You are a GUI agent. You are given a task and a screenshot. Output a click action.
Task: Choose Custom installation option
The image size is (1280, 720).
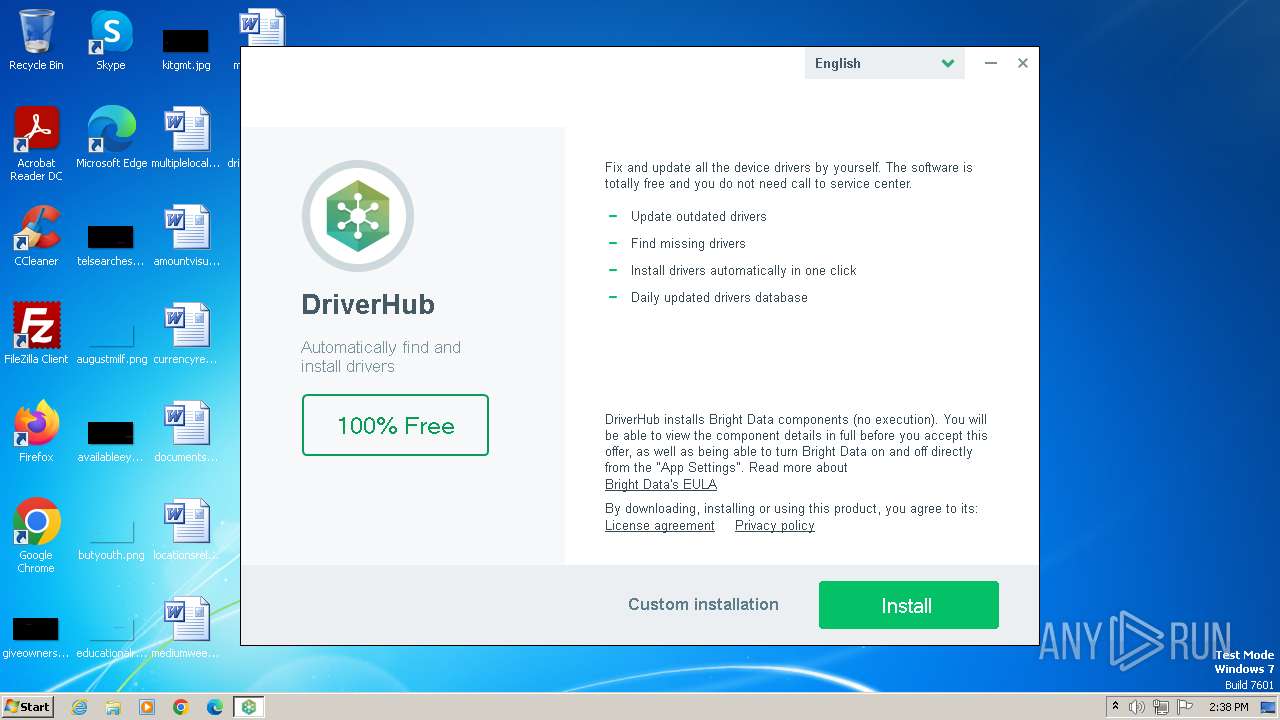point(703,604)
